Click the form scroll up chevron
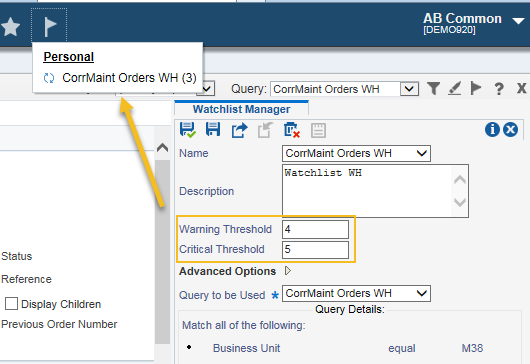 tap(163, 148)
